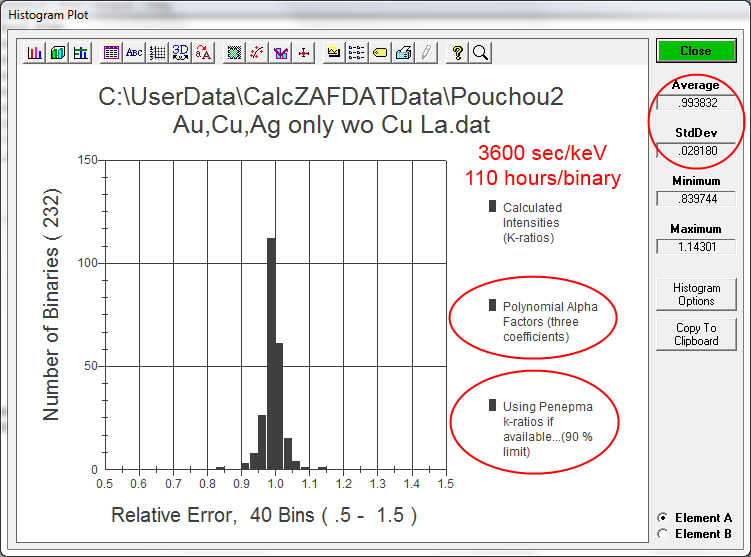The width and height of the screenshot is (751, 557).
Task: Open Histogram Options
Action: [696, 294]
